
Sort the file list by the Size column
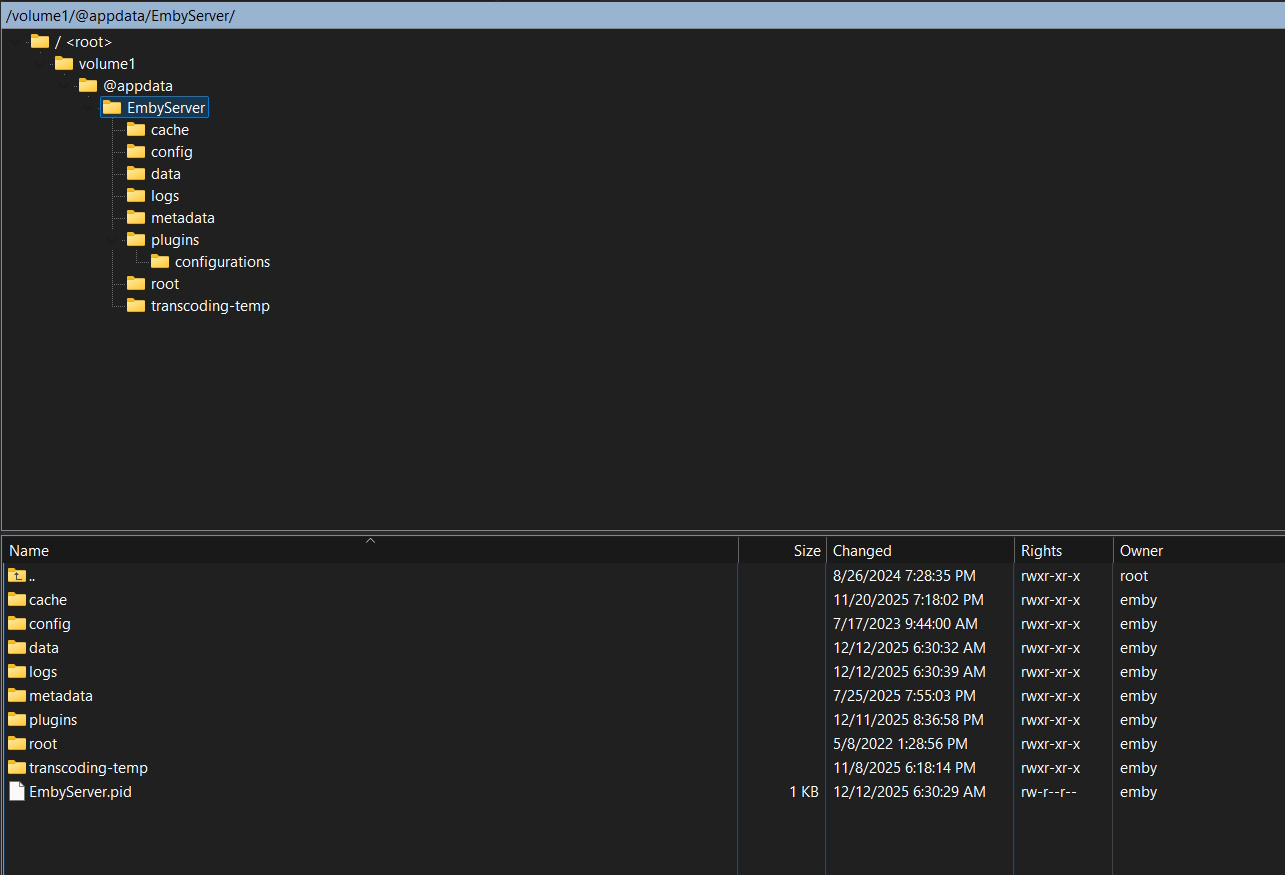coord(782,550)
